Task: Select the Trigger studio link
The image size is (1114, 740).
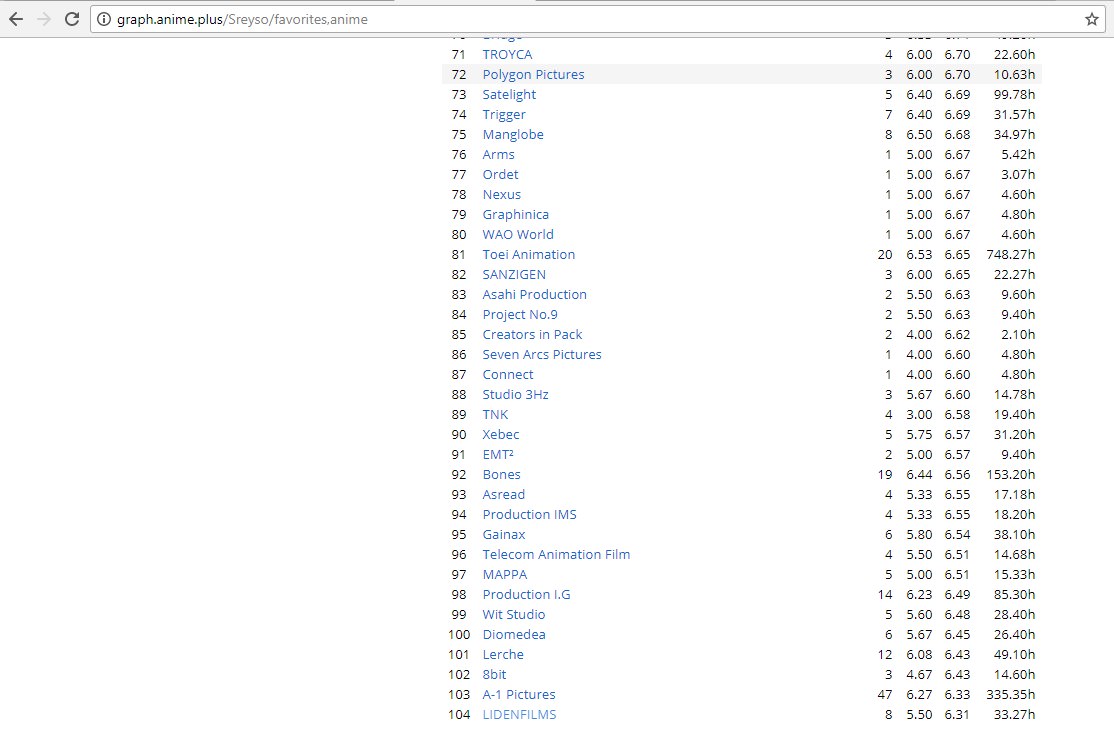Action: pos(504,114)
